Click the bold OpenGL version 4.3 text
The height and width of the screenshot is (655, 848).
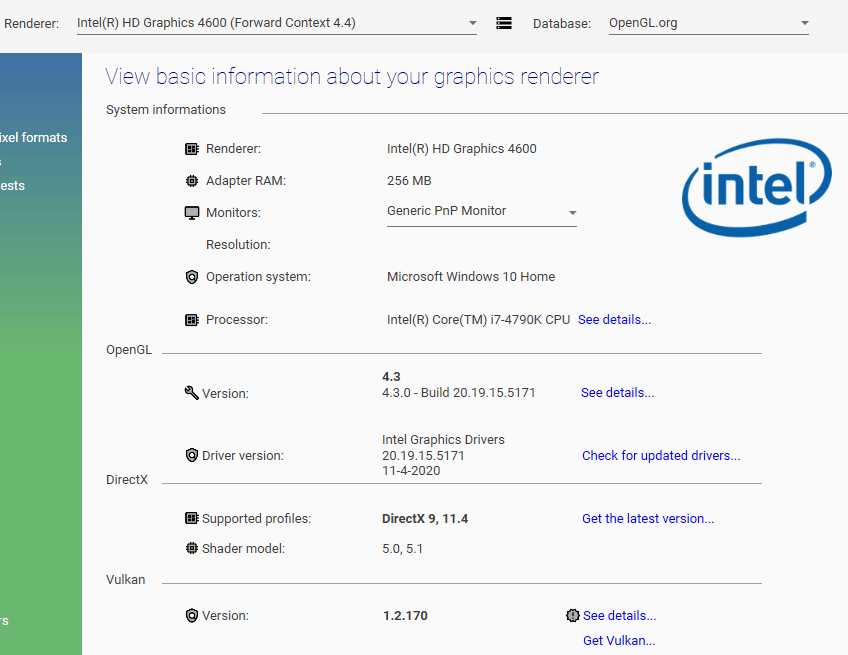coord(391,376)
